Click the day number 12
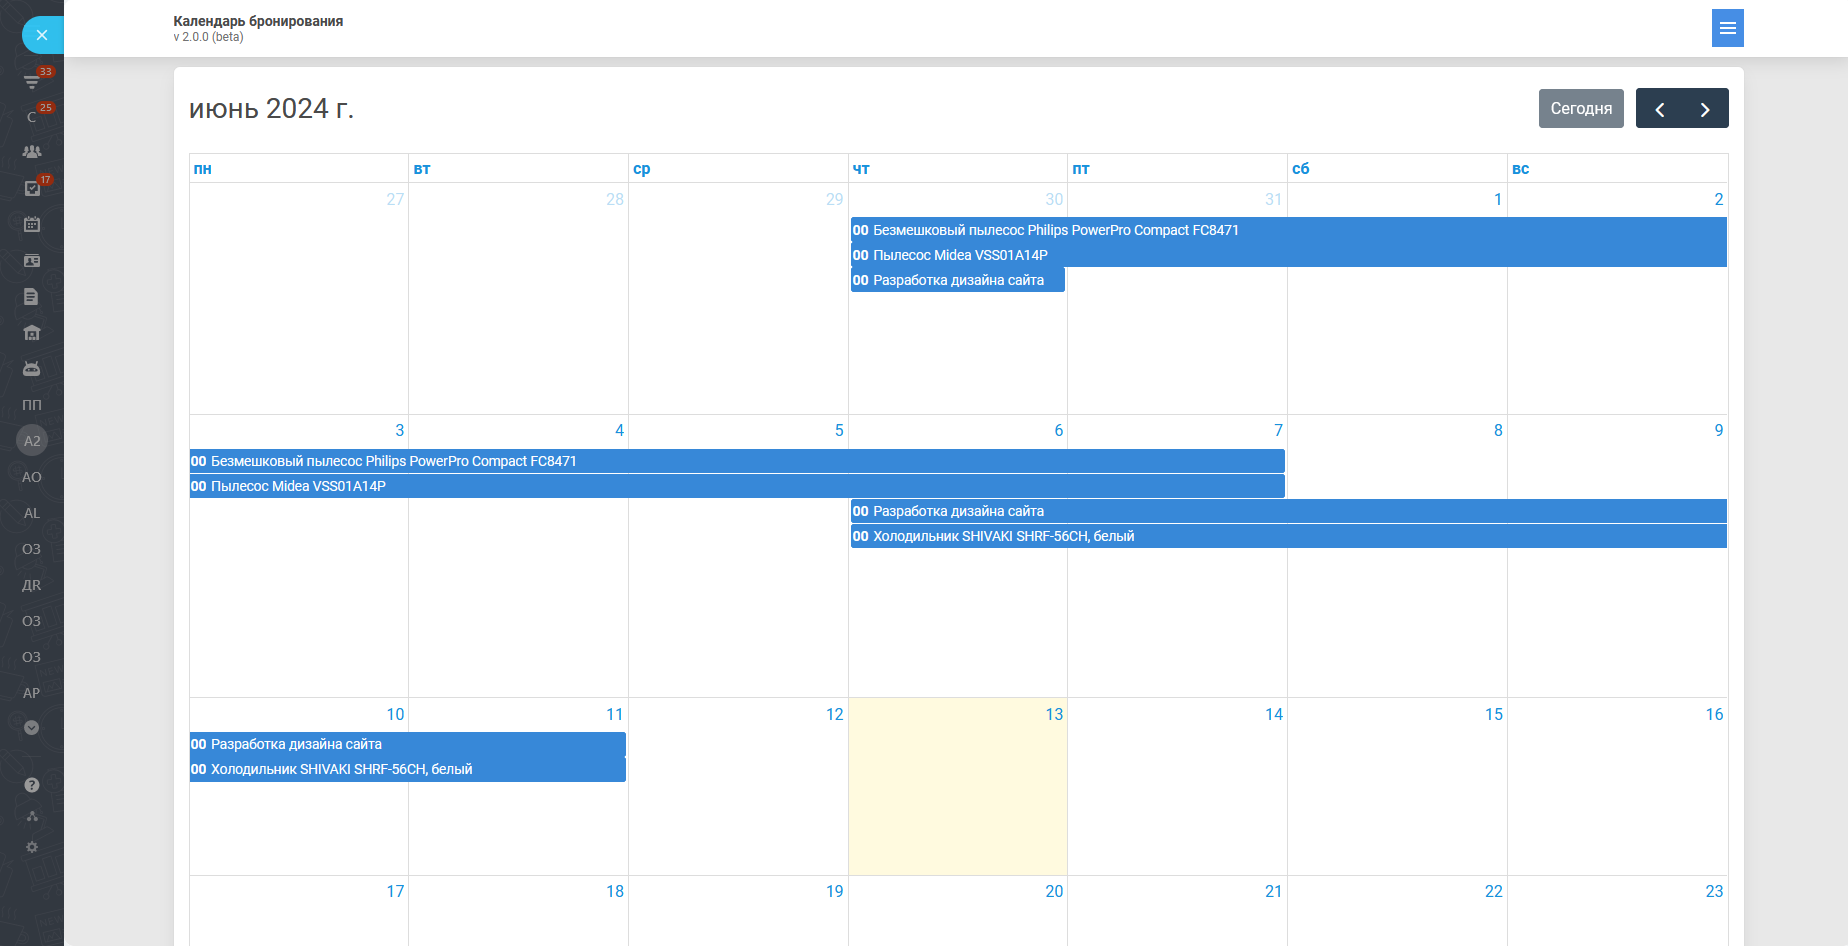 click(835, 714)
